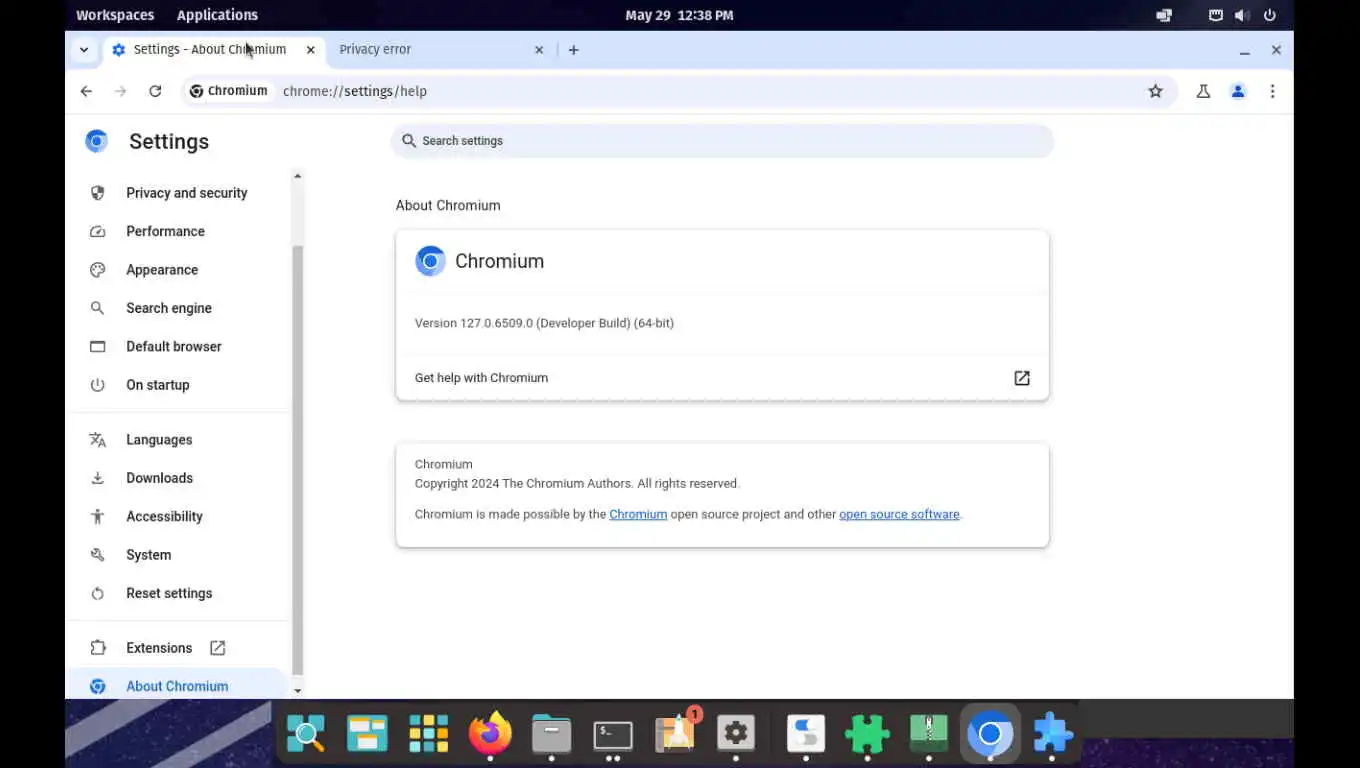Open the dock magnifier search launcher
This screenshot has height=768, width=1360.
tap(306, 734)
